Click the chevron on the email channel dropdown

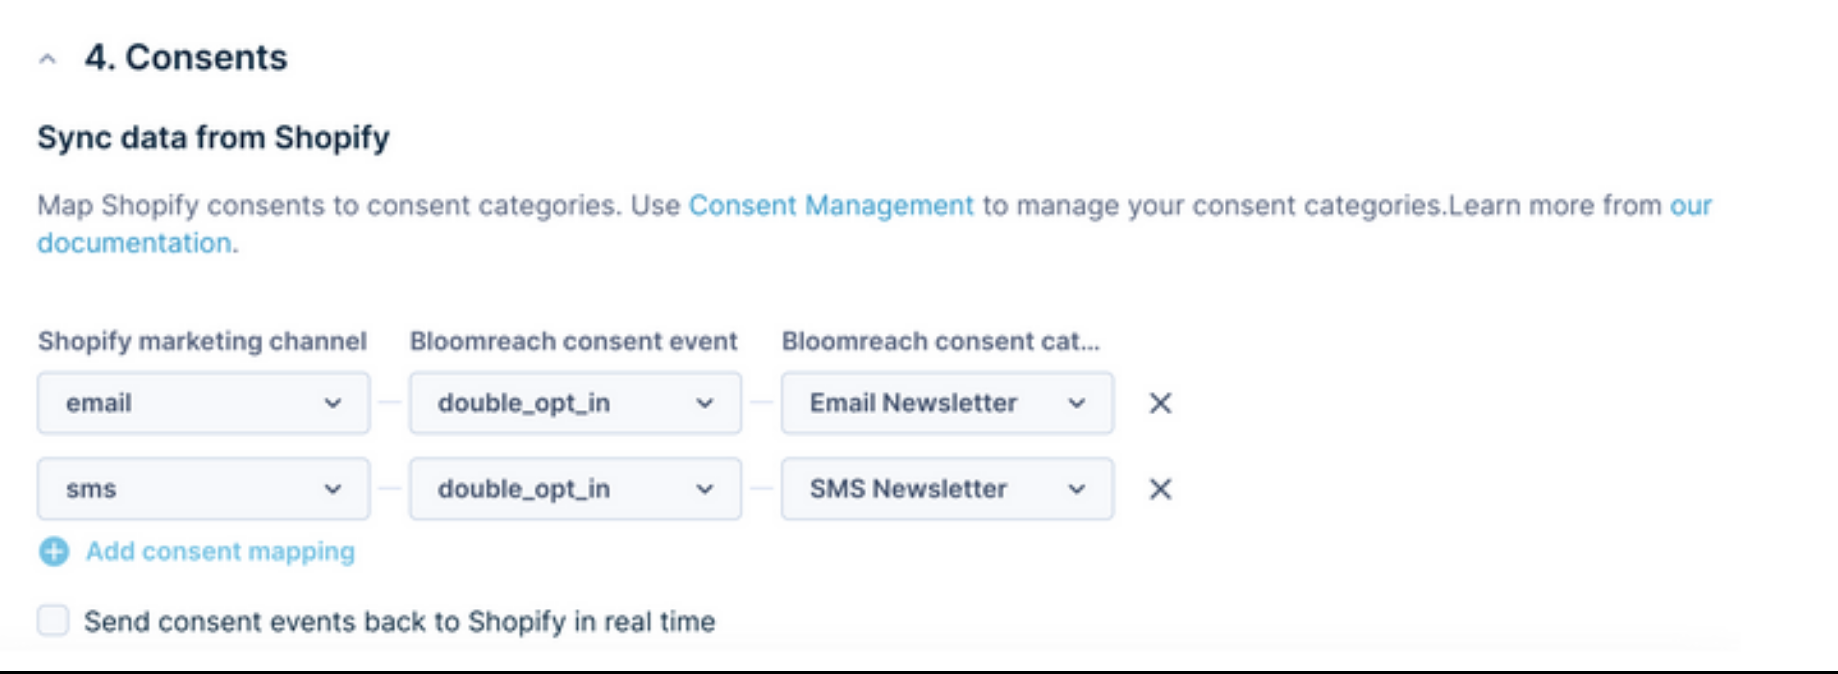334,404
